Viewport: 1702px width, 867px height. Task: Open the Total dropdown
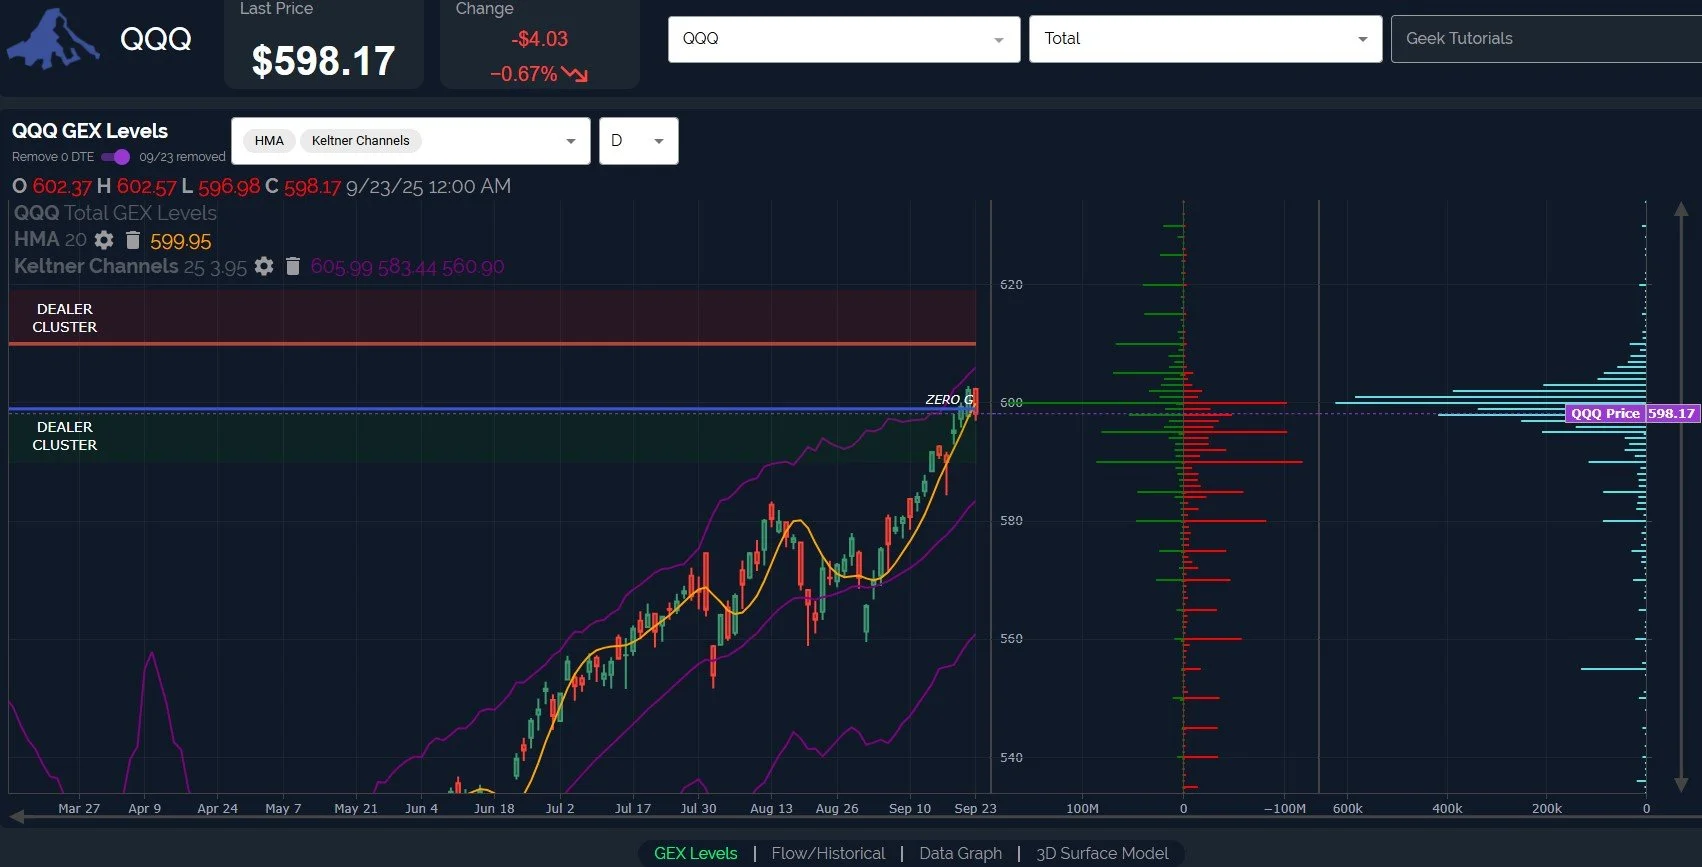1205,39
